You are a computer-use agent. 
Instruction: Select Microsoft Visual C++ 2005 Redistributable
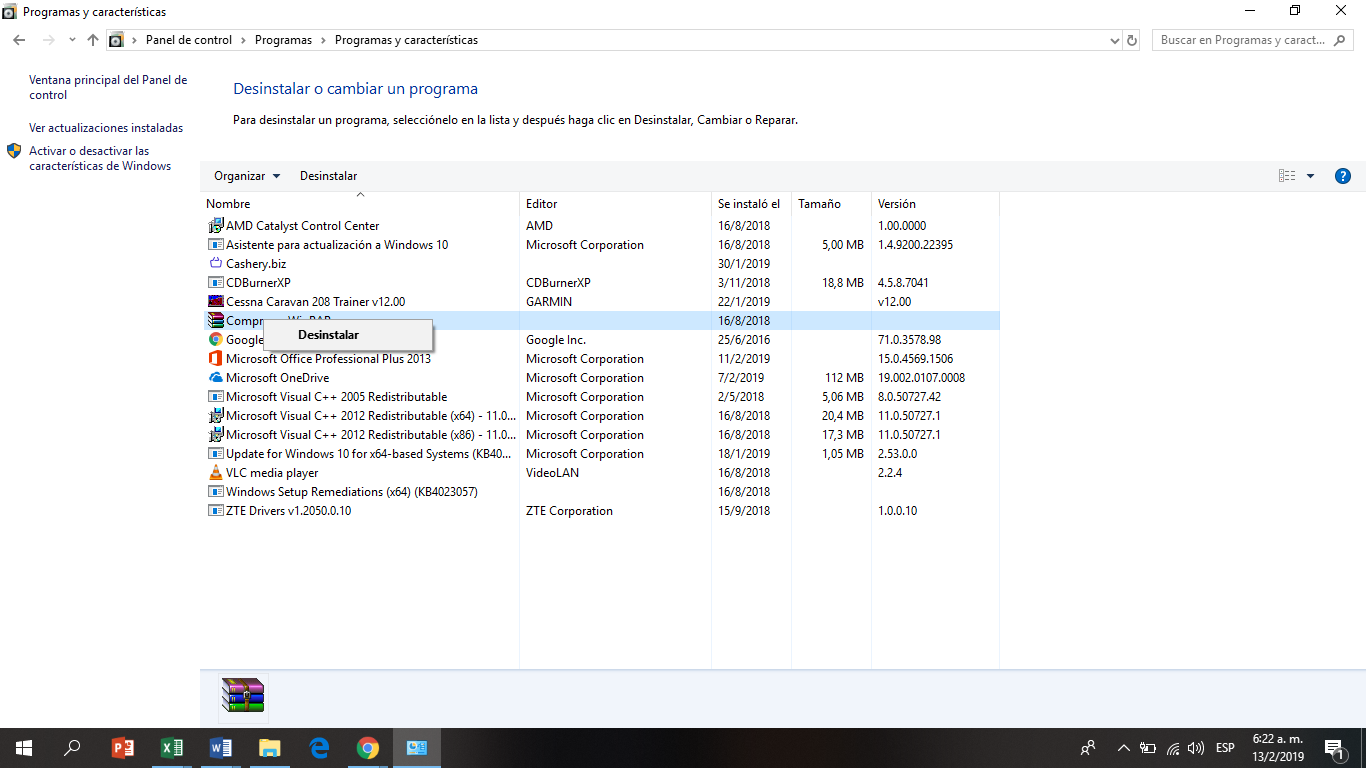click(600, 397)
